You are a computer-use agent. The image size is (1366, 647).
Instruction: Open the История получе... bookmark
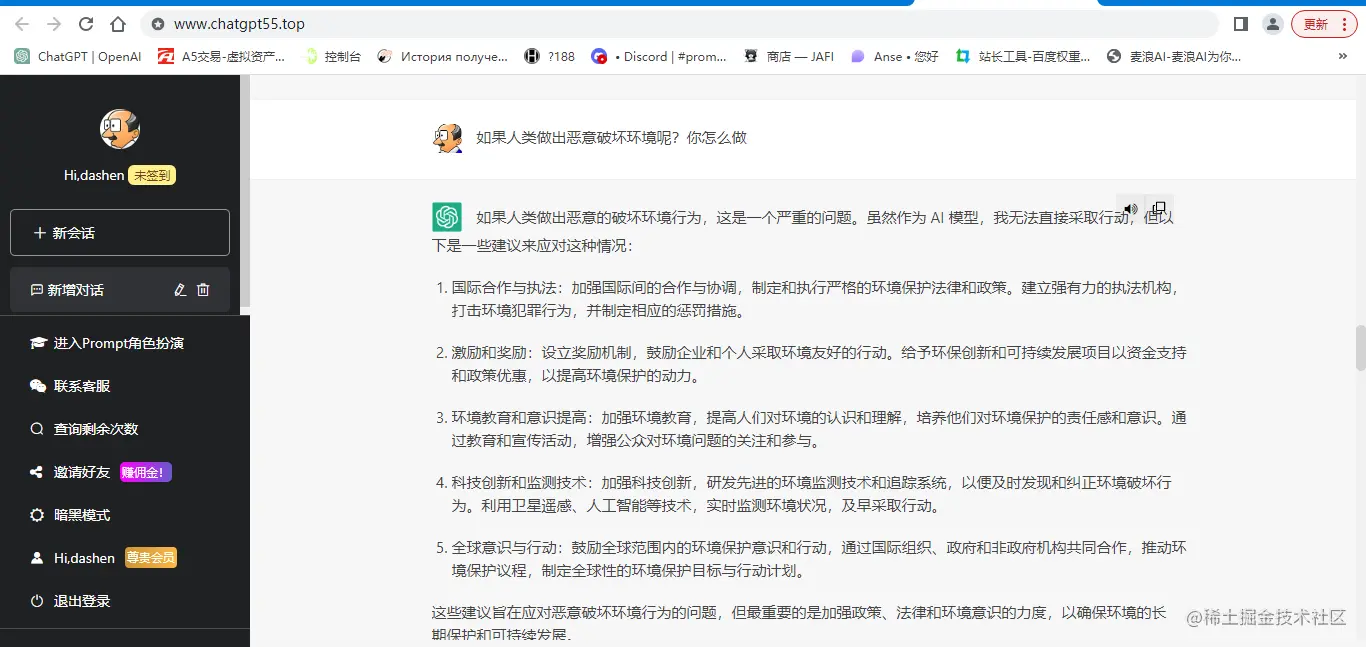442,56
